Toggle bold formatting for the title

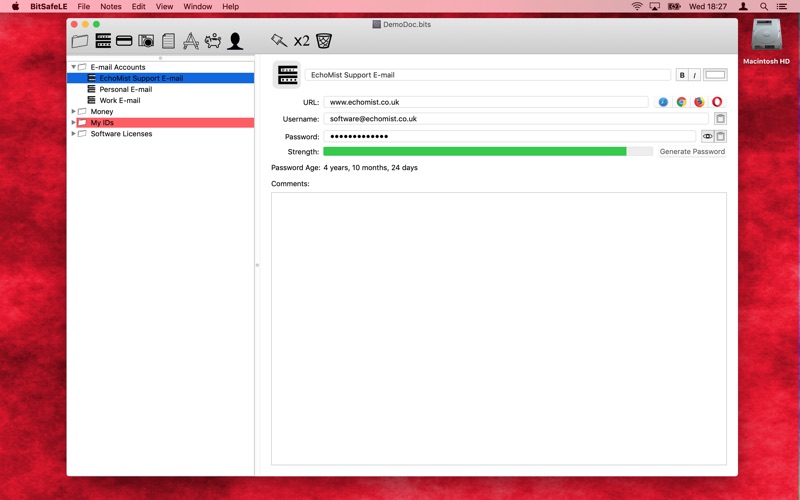point(682,75)
